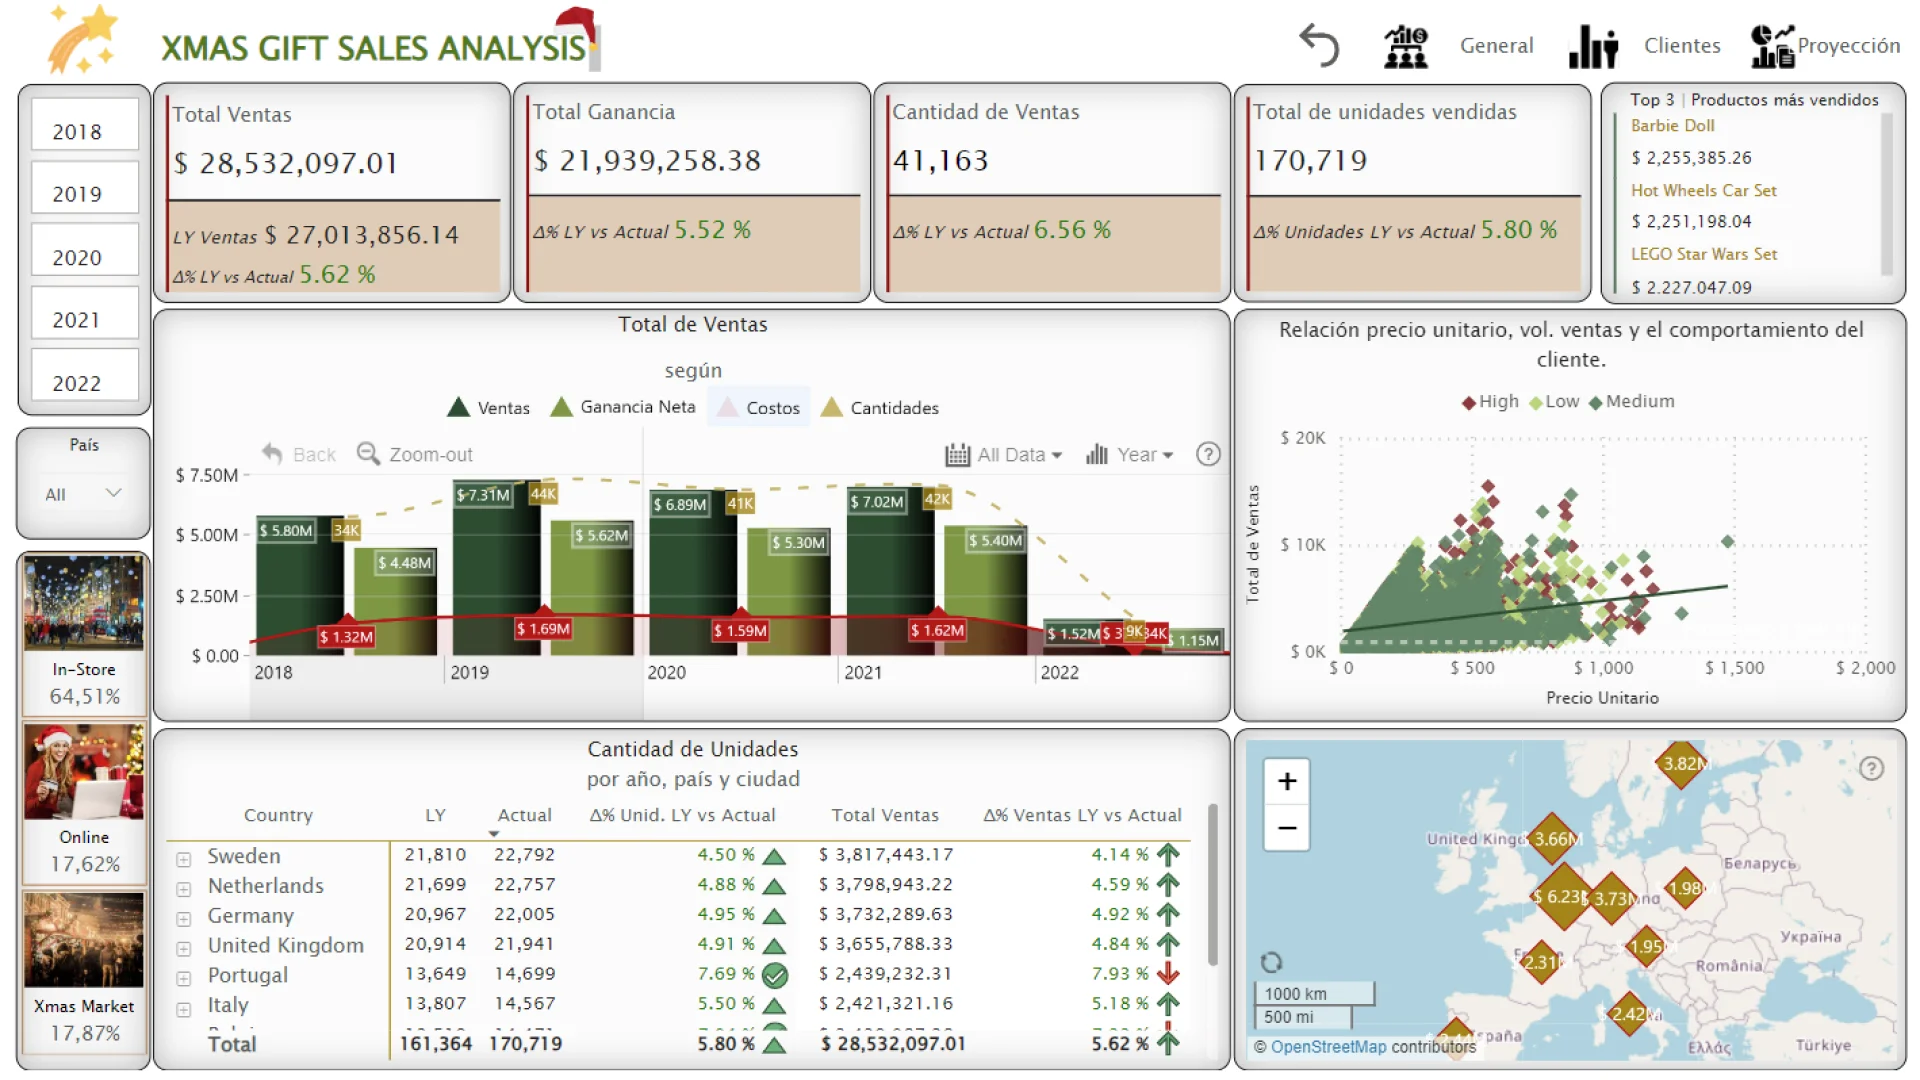1920x1080 pixels.
Task: Click the 2020 Ganancia light green bar
Action: point(788,591)
